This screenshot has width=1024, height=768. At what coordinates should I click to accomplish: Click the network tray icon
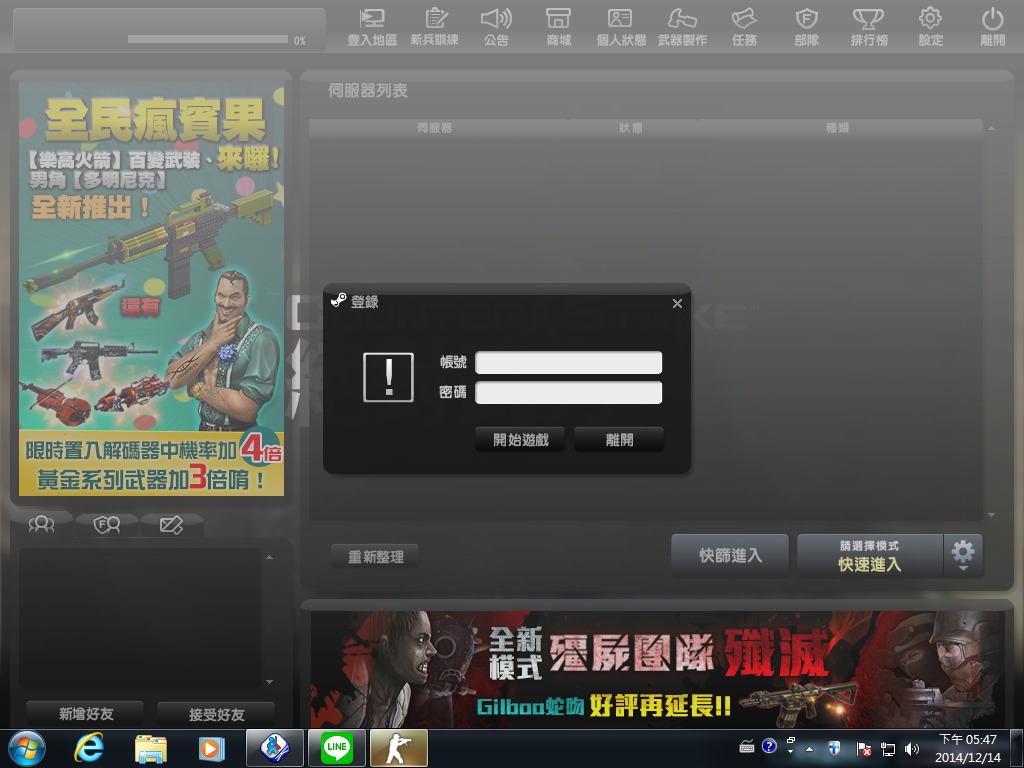coord(888,749)
